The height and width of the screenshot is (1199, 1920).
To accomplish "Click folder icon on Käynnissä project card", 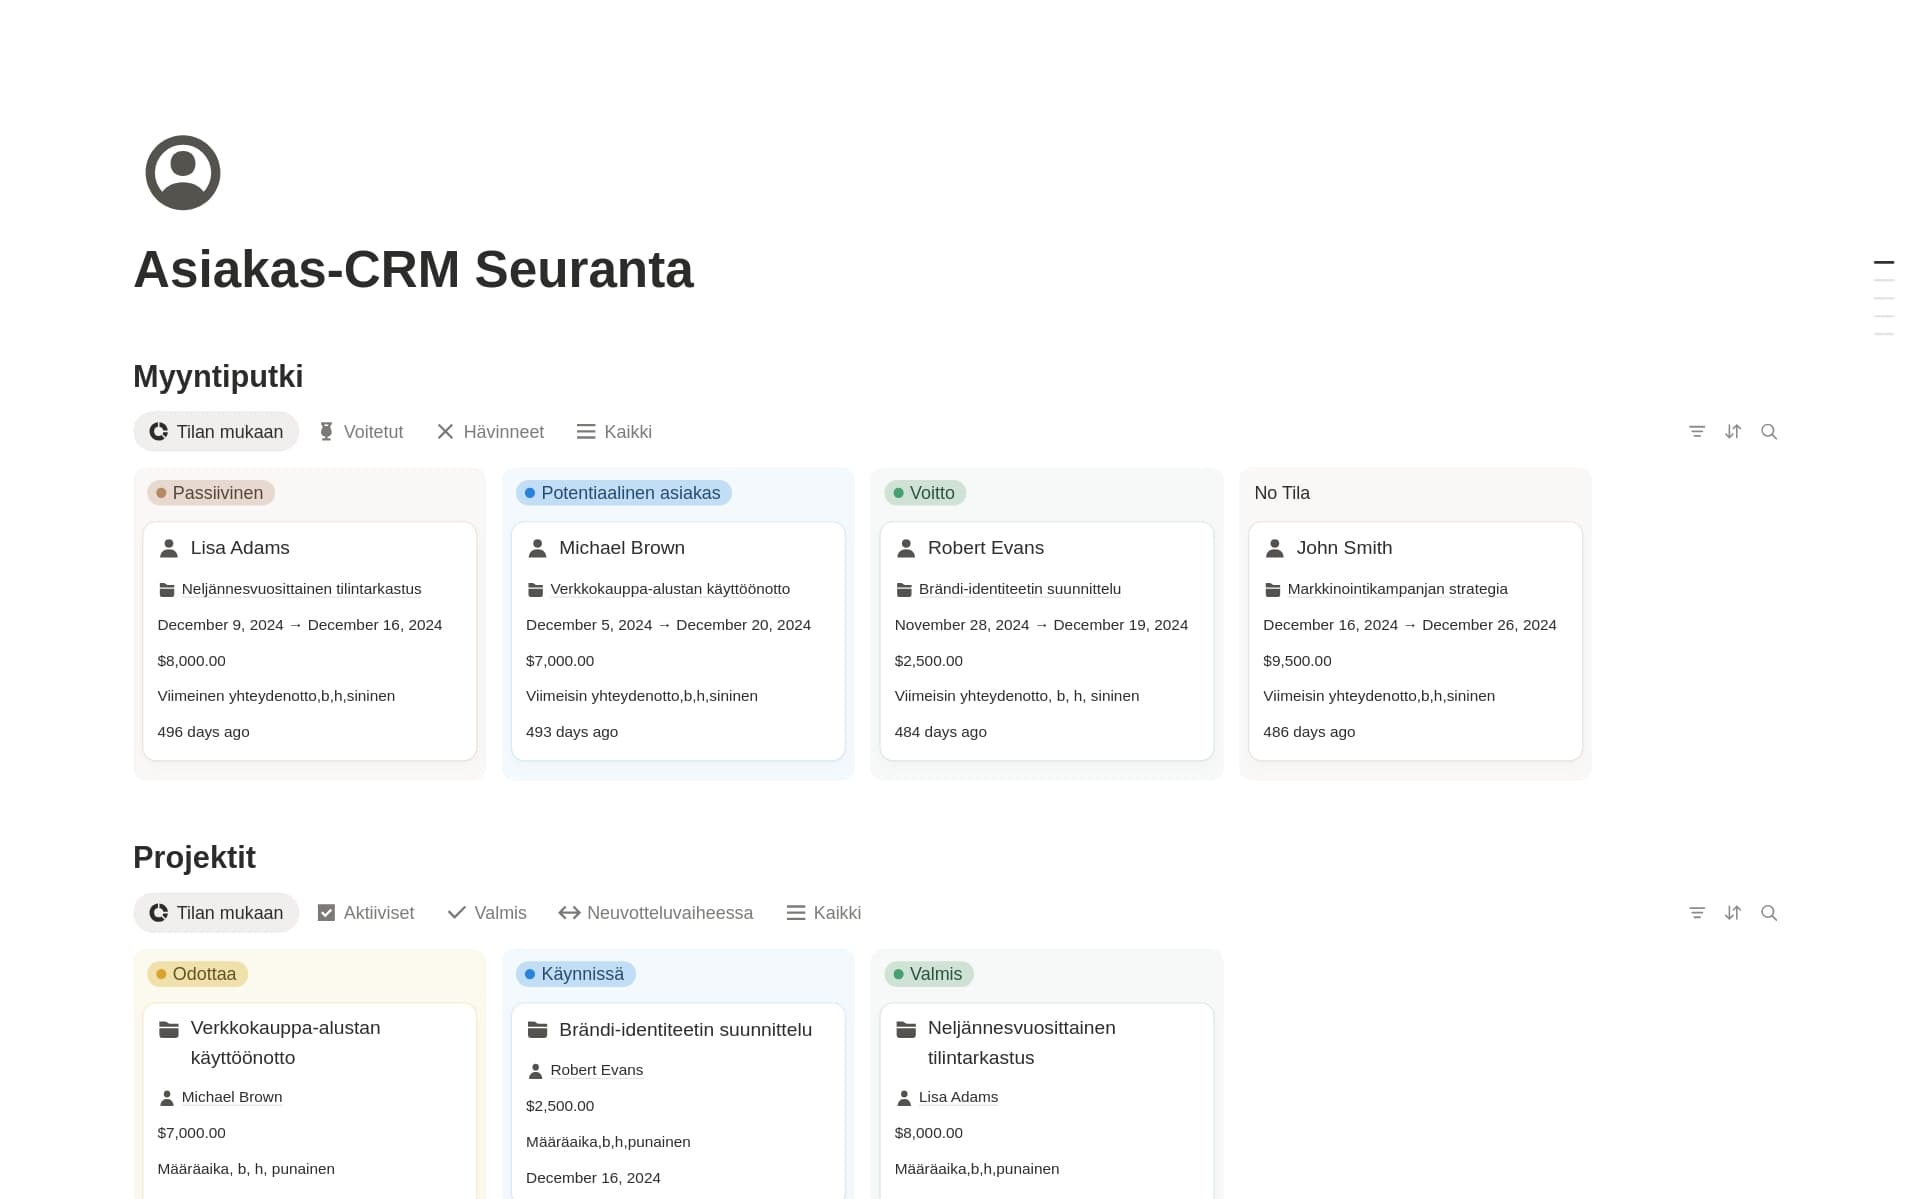I will 537,1030.
